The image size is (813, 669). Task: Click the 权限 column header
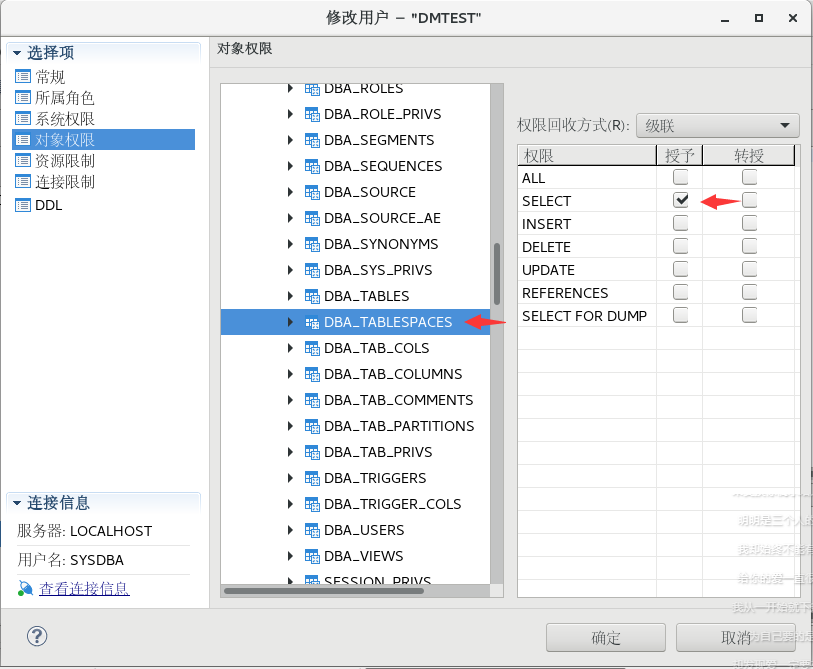587,156
